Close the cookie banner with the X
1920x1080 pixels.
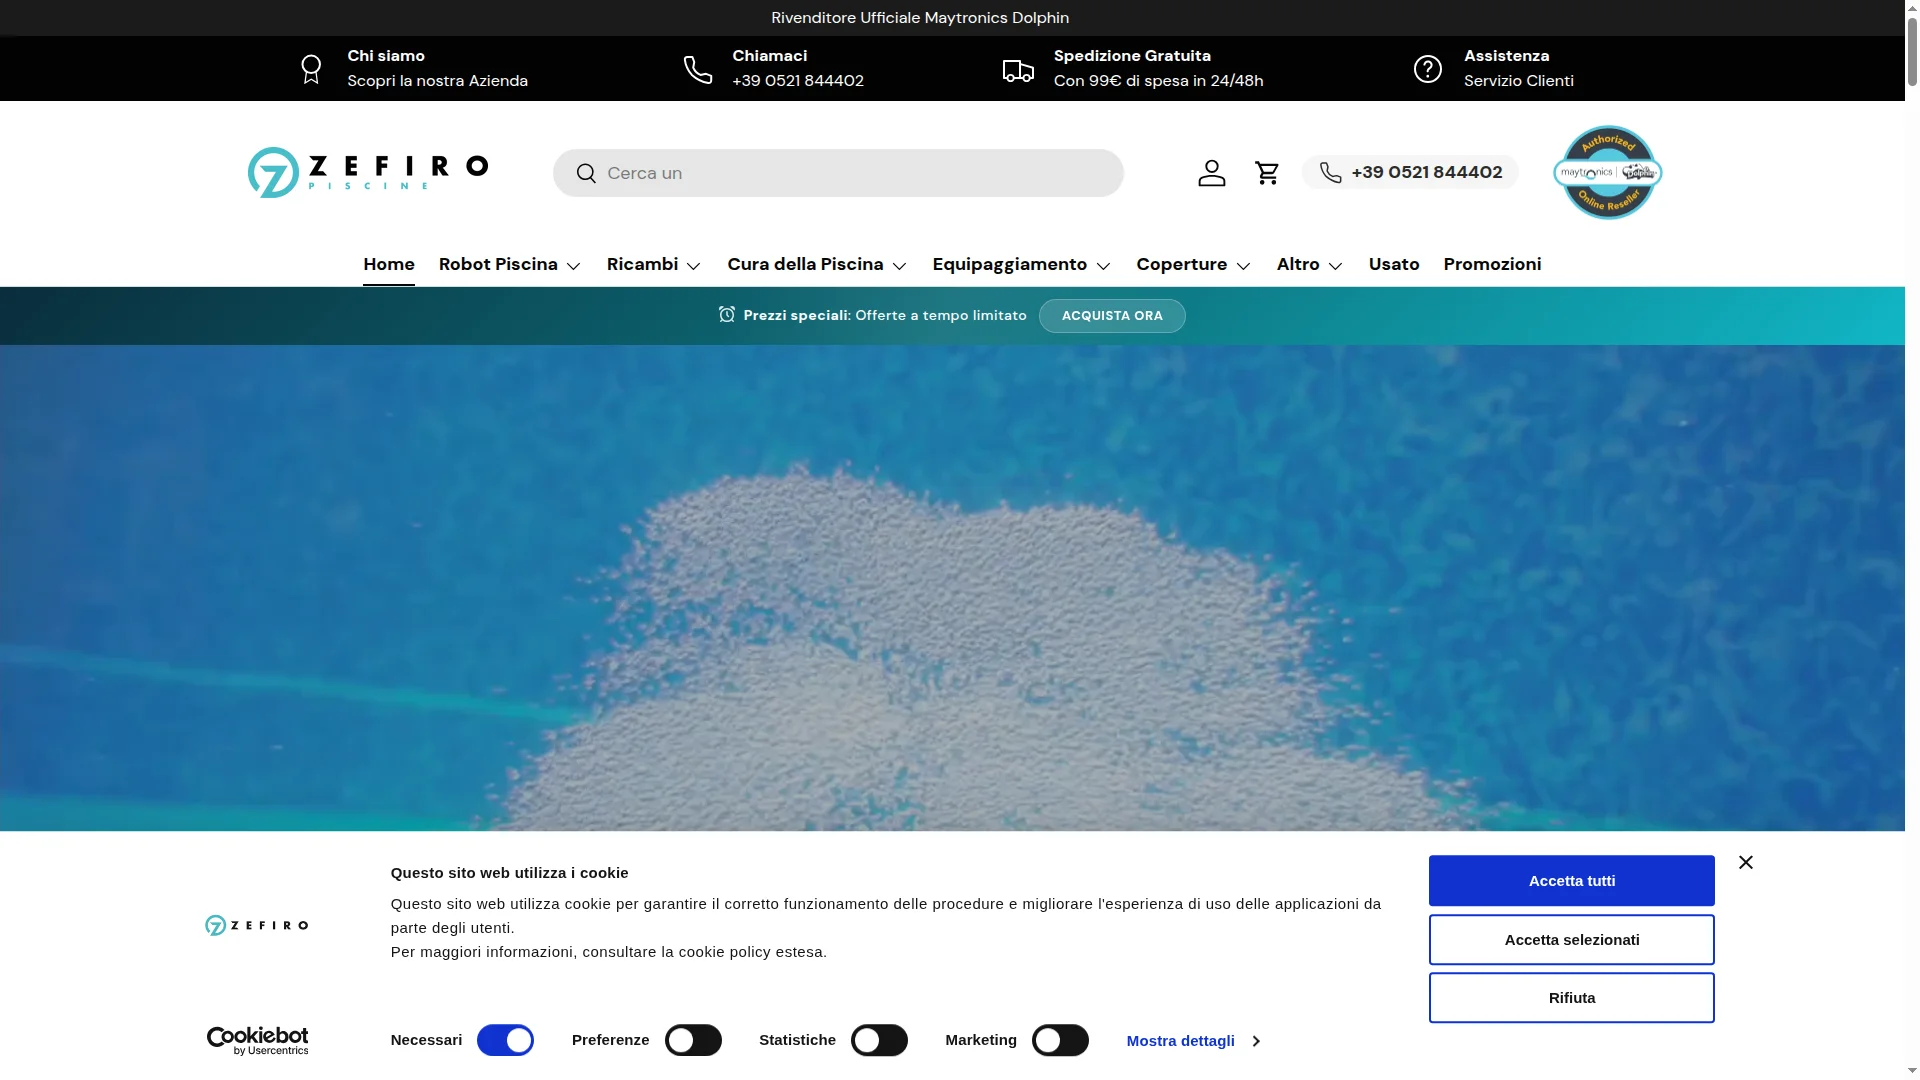pyautogui.click(x=1745, y=862)
